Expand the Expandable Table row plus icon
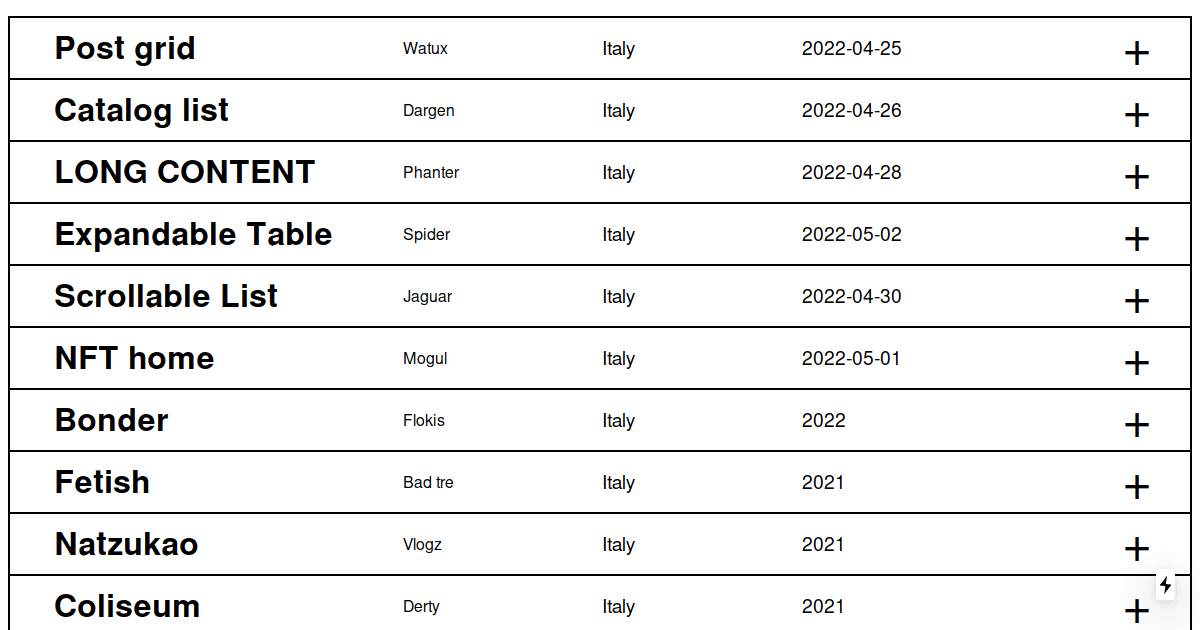The width and height of the screenshot is (1200, 630). (x=1136, y=239)
